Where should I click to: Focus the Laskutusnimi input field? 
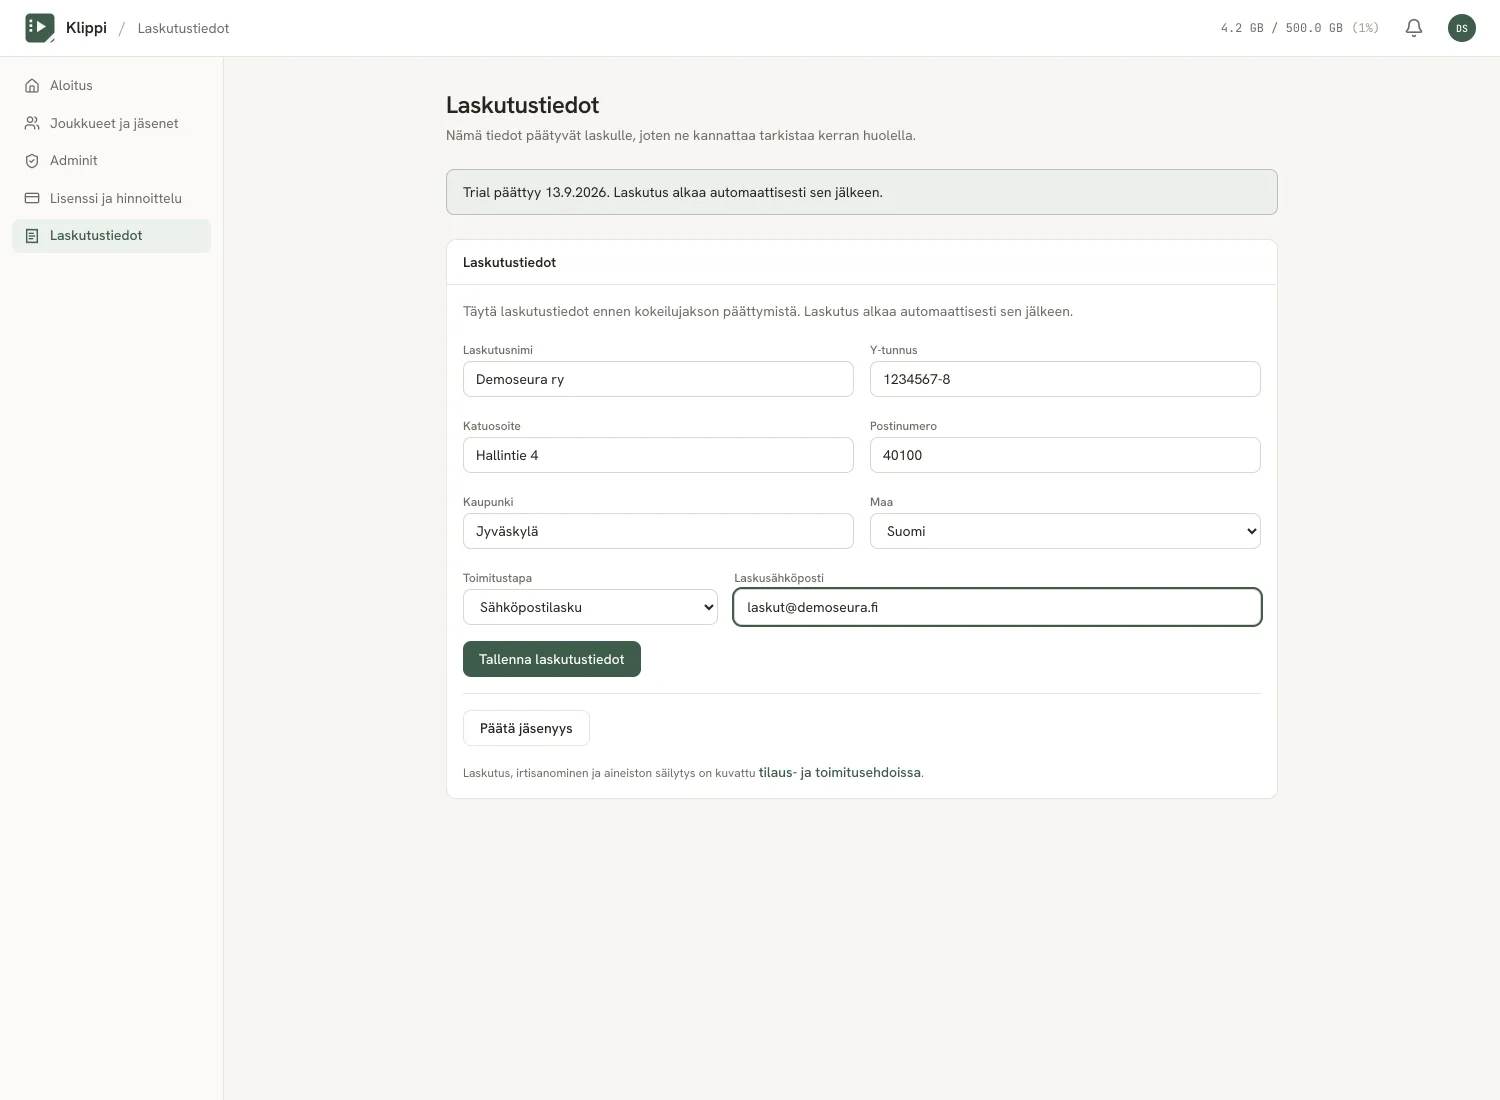tap(658, 379)
